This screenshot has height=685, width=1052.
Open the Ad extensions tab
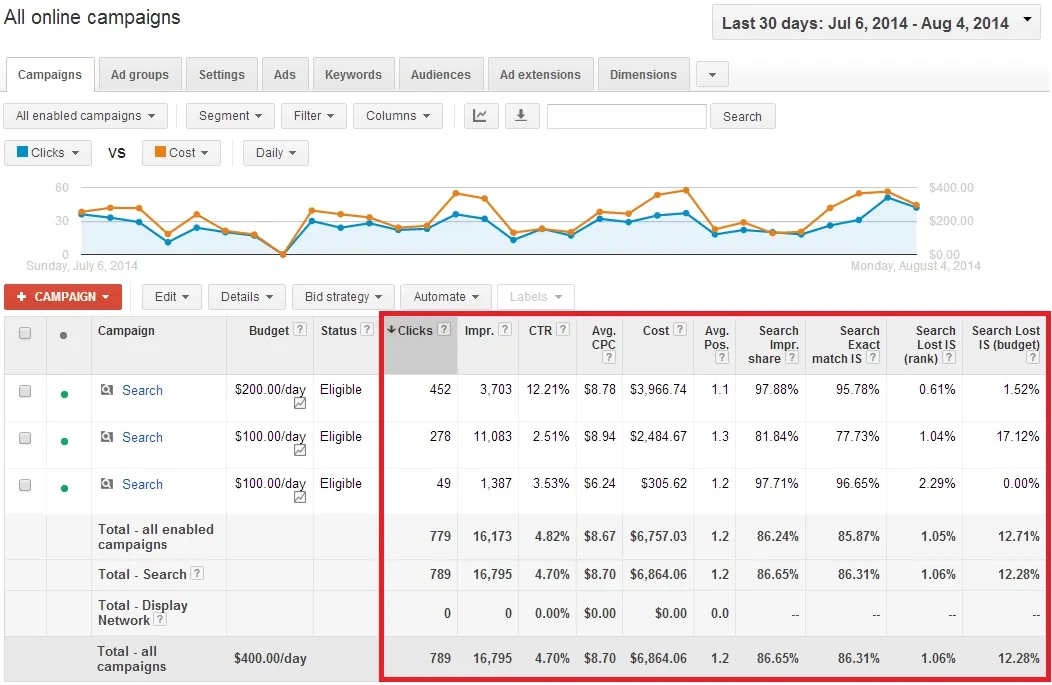click(x=540, y=75)
